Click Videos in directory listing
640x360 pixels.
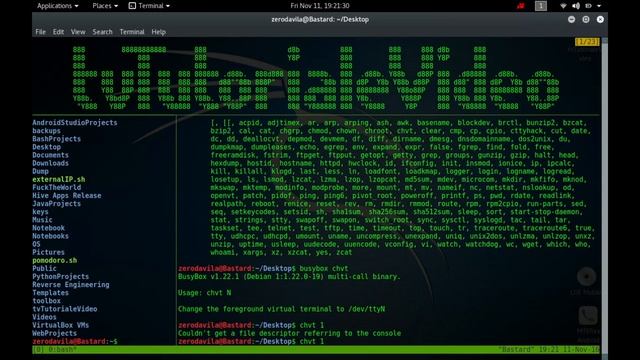44,317
